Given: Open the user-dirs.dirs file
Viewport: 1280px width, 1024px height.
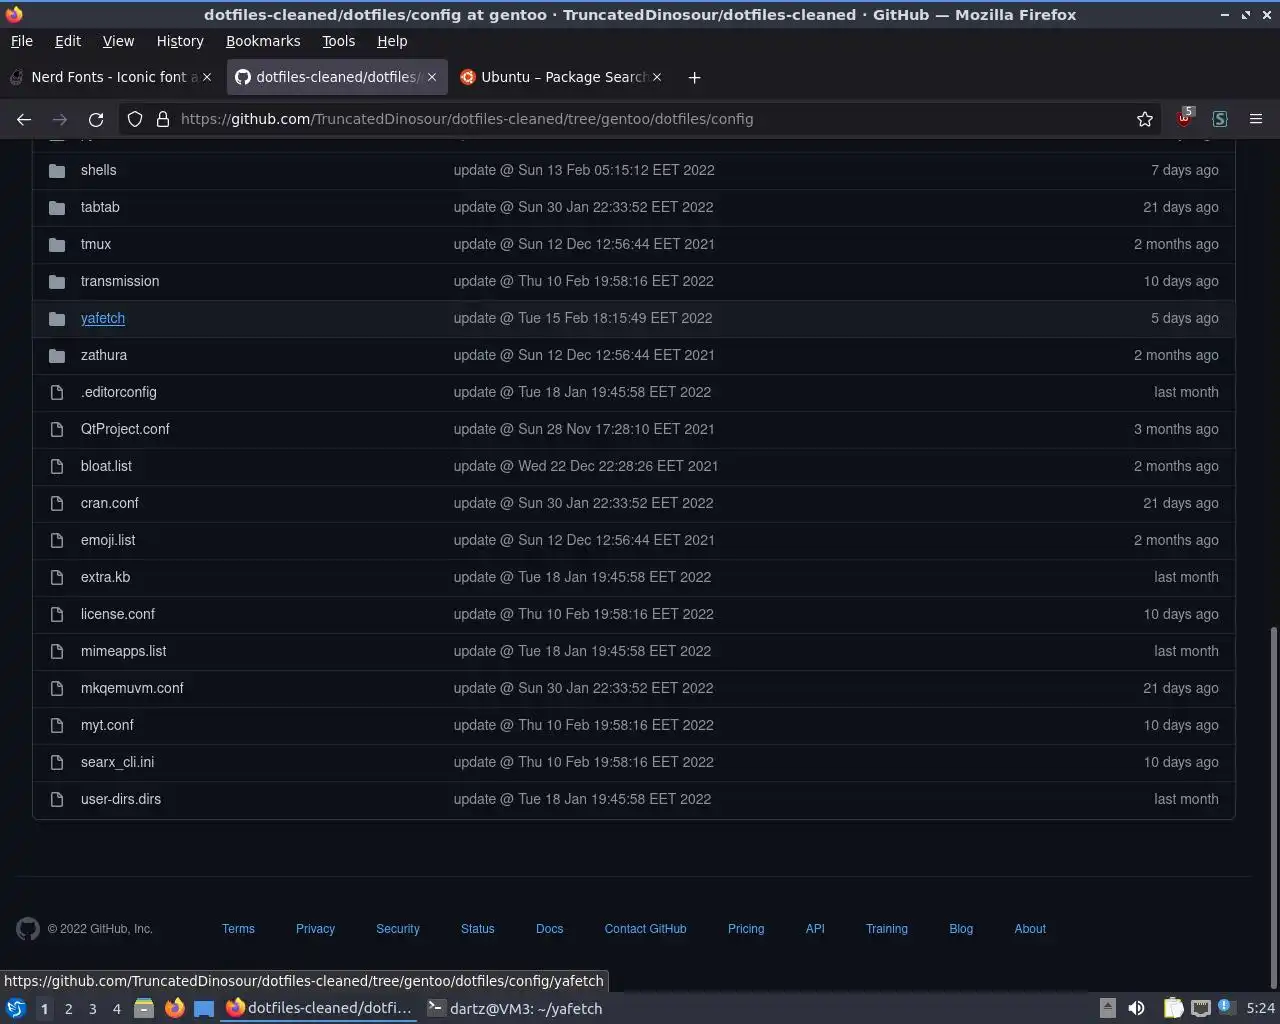Looking at the screenshot, I should 121,799.
